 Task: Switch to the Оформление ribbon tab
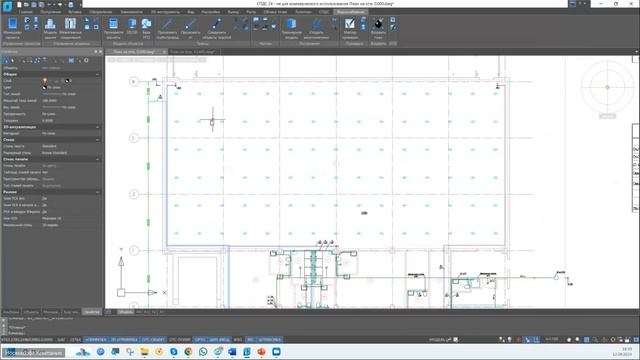[x=100, y=12]
